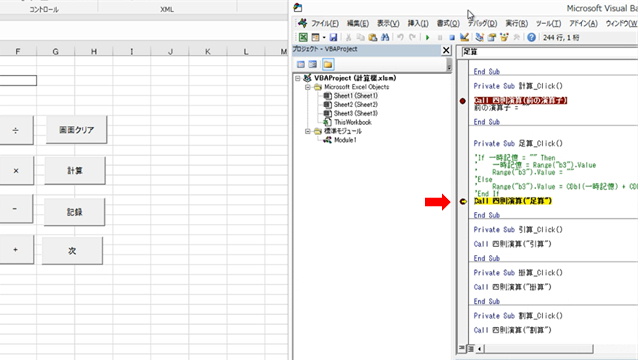This screenshot has width=640, height=360.
Task: Click the Toolbox icon in toolbar
Action: 516,38
